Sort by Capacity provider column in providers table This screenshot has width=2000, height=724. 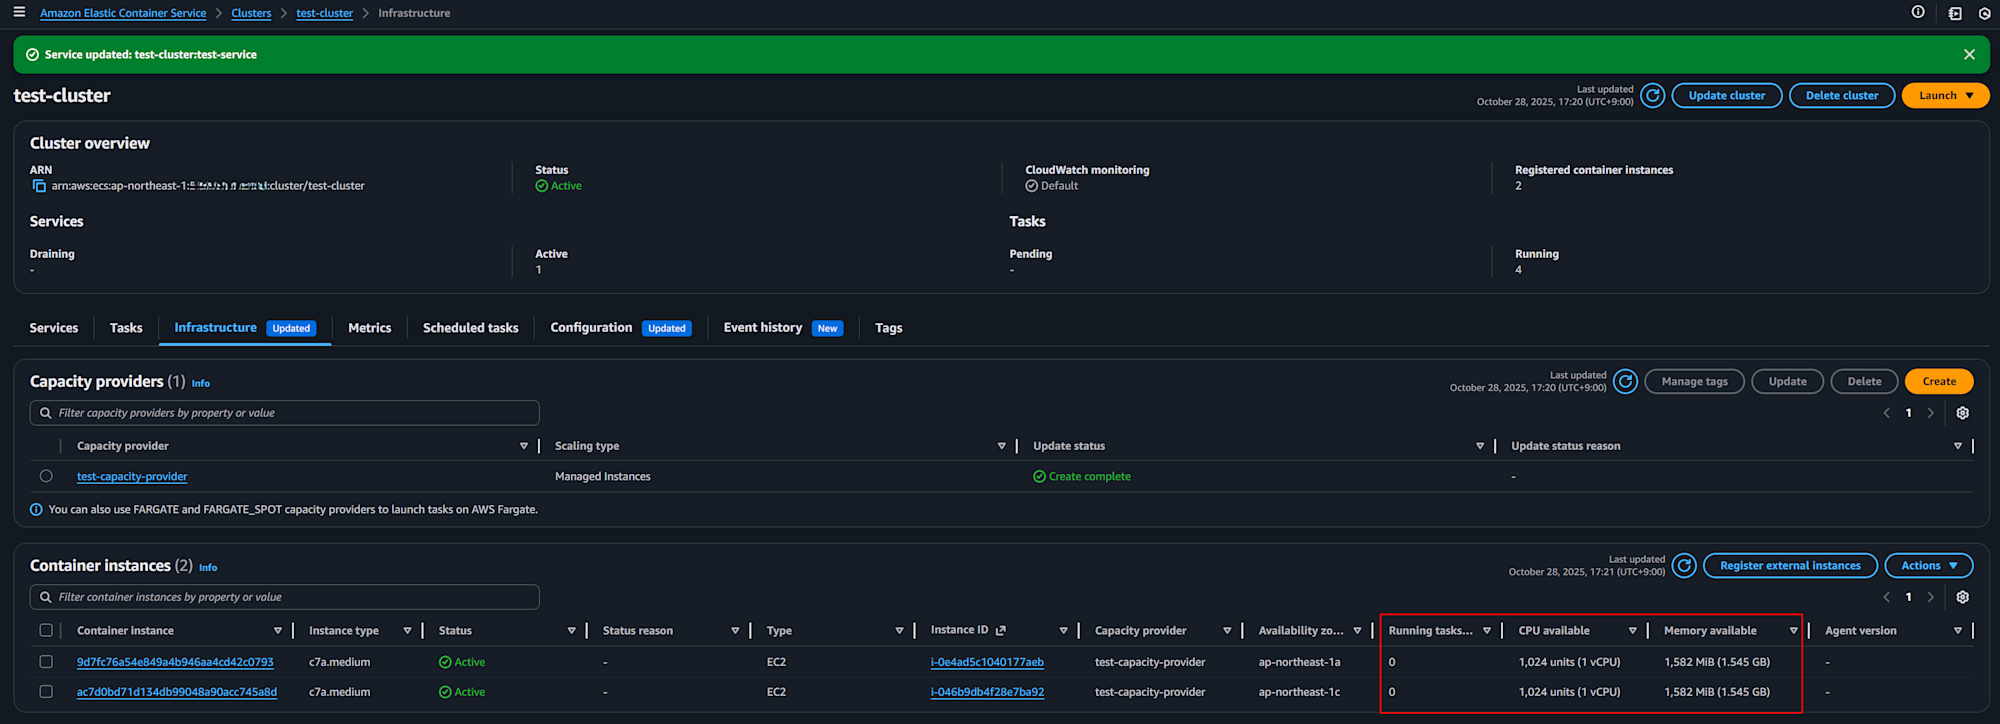click(x=523, y=446)
